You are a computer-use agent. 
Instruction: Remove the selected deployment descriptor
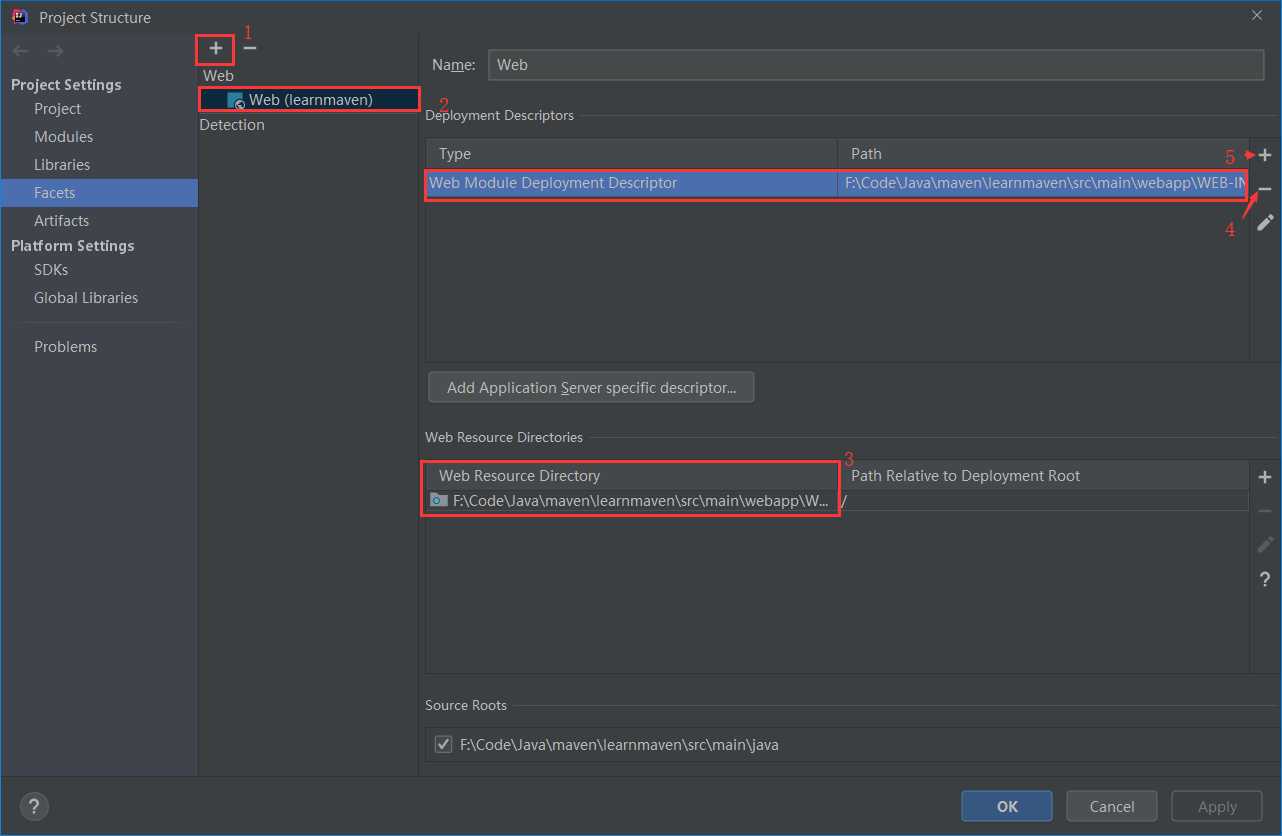coord(1265,189)
